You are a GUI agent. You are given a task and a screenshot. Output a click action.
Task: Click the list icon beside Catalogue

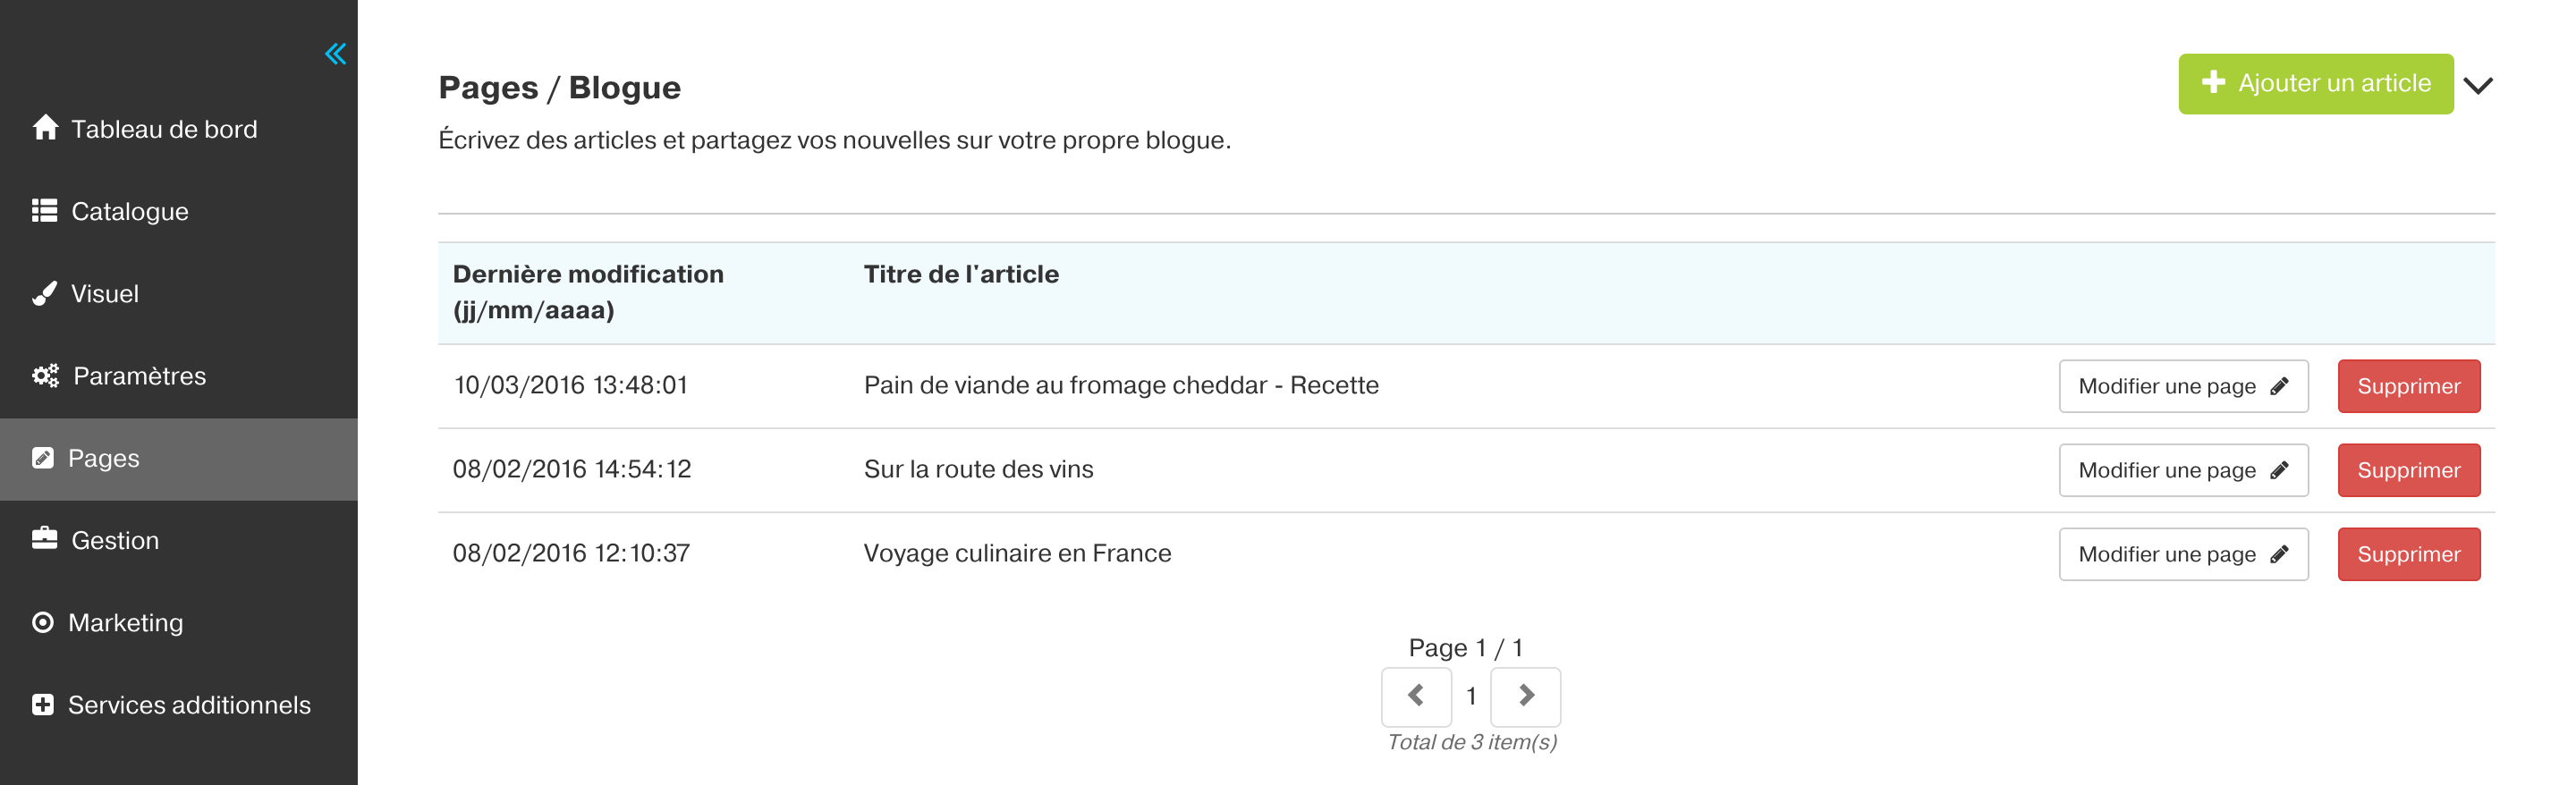point(44,210)
